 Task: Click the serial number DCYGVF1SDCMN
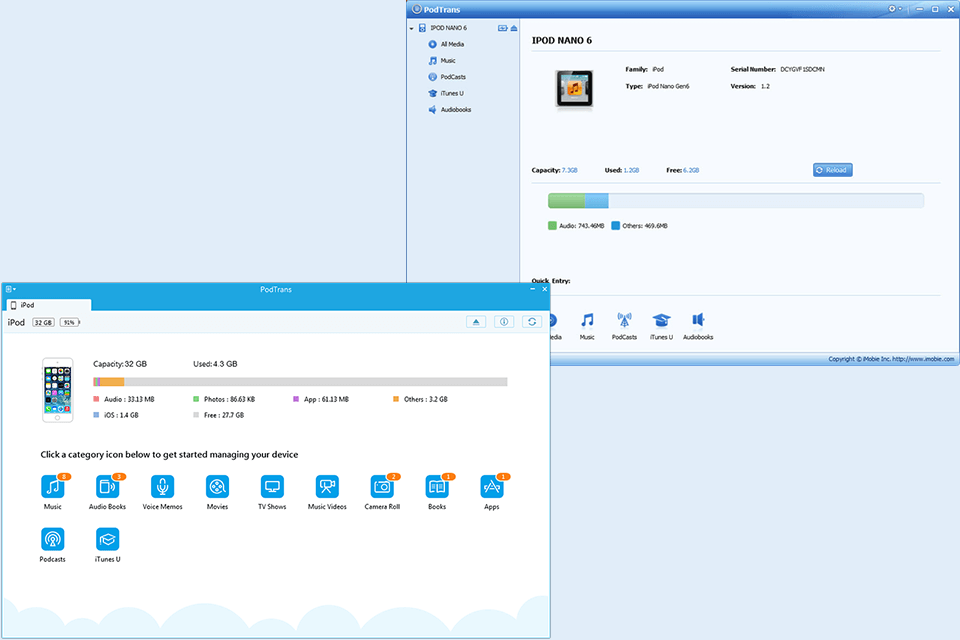click(x=802, y=70)
